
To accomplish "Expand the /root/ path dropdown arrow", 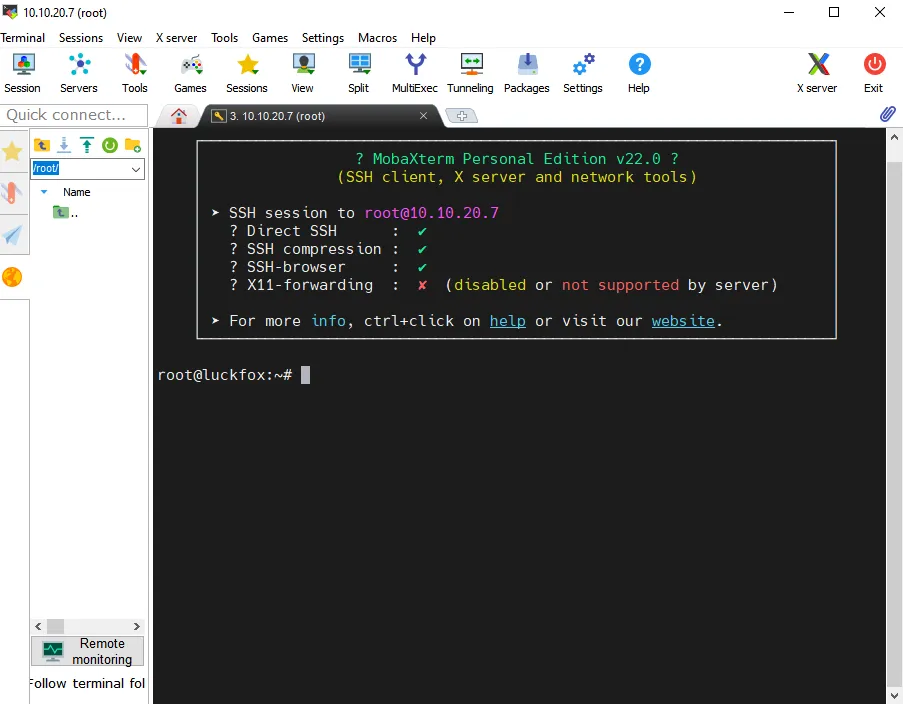I will 136,169.
